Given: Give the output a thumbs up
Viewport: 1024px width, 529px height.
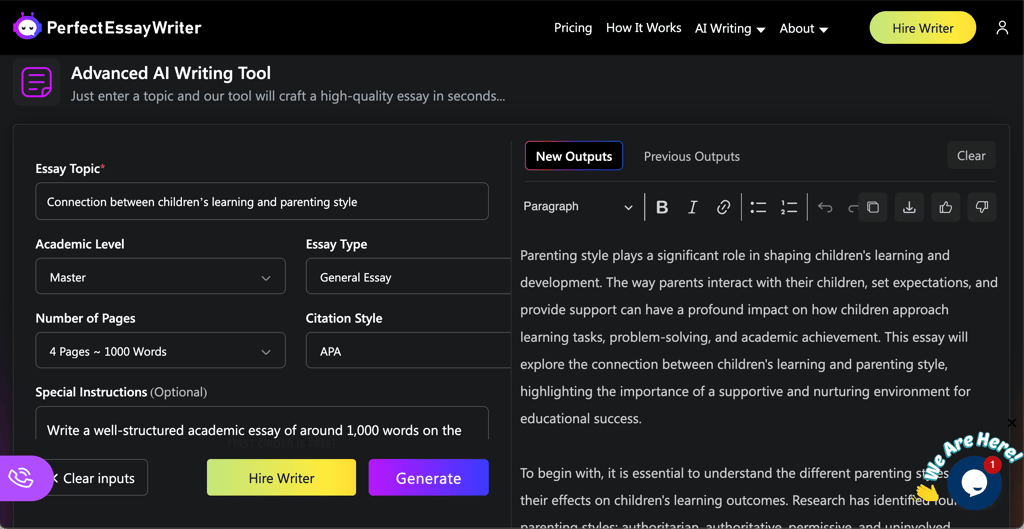Looking at the screenshot, I should click(945, 207).
